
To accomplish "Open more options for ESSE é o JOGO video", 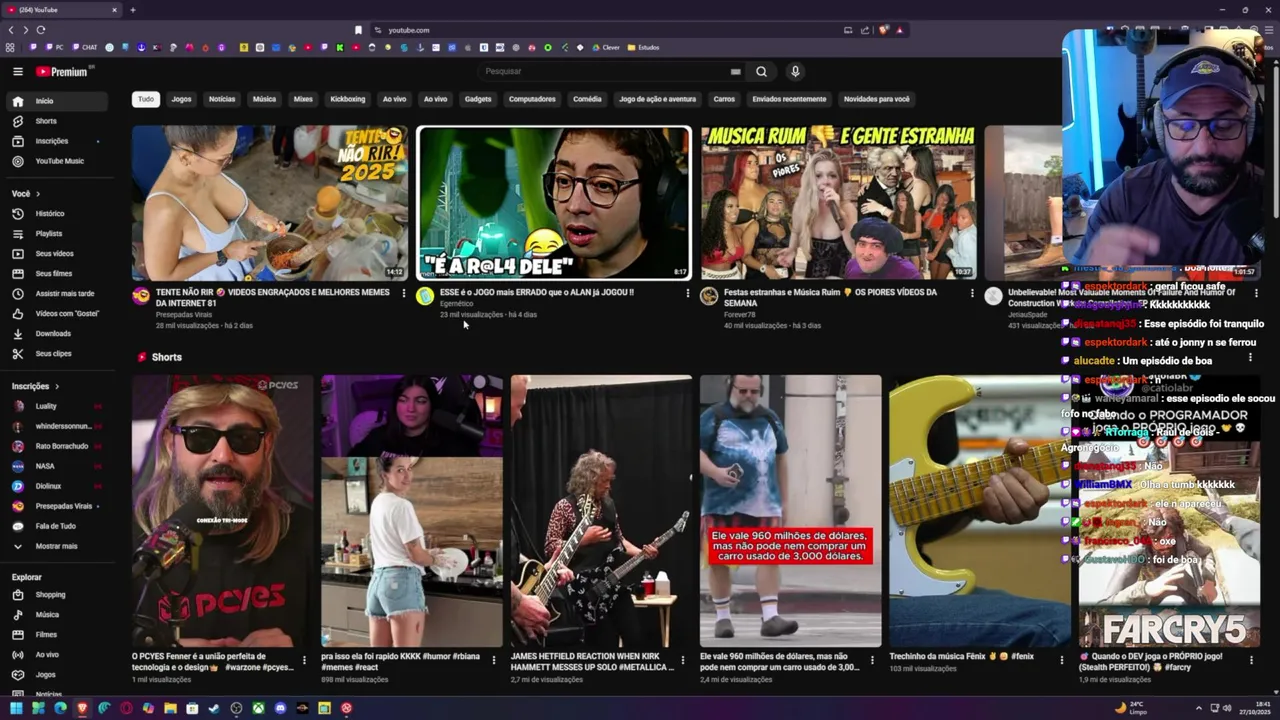I will [687, 293].
